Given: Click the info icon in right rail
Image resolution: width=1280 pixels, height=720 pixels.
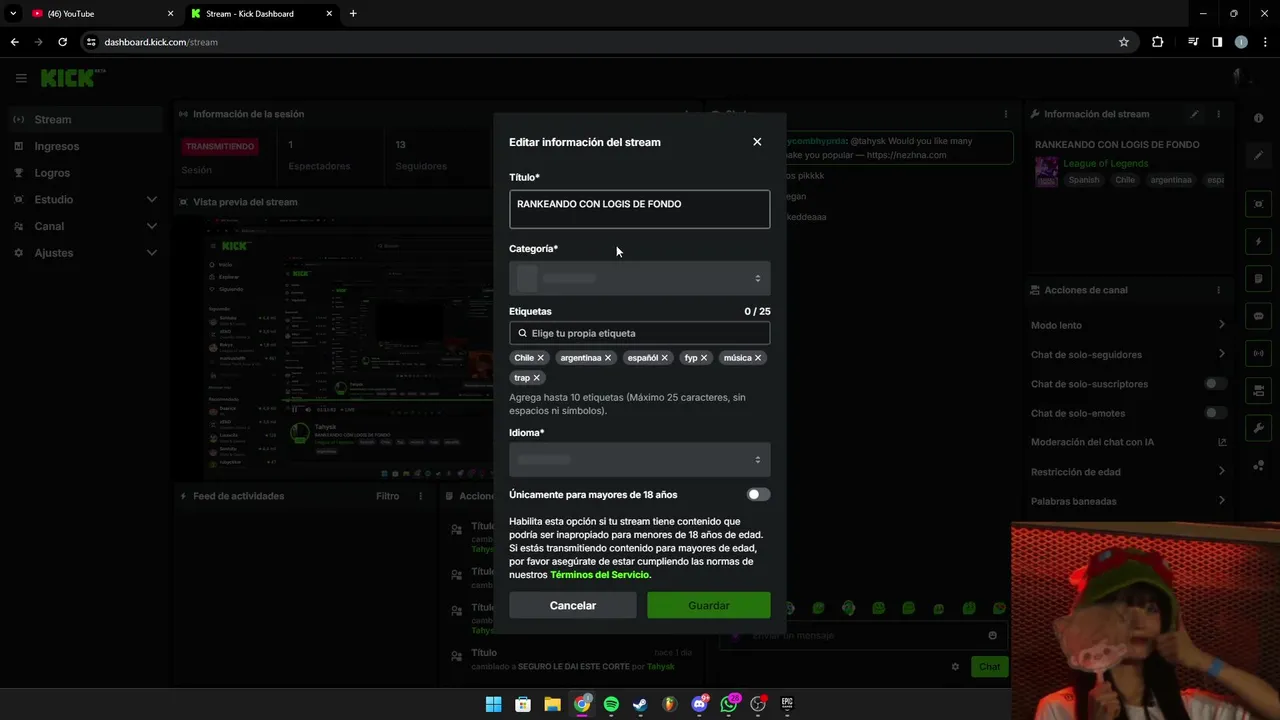Looking at the screenshot, I should [1259, 118].
